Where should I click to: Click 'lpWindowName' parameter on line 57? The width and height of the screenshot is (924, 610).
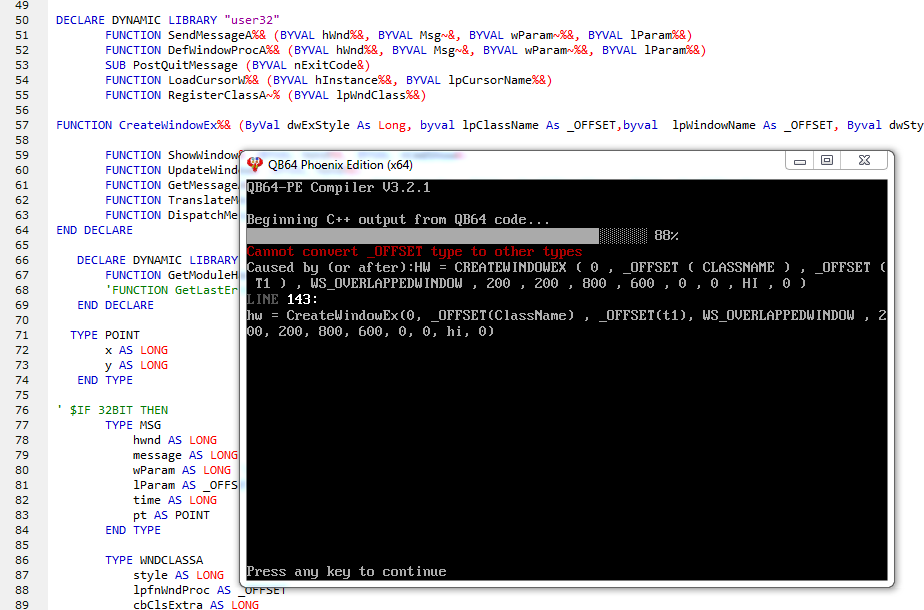[x=714, y=125]
